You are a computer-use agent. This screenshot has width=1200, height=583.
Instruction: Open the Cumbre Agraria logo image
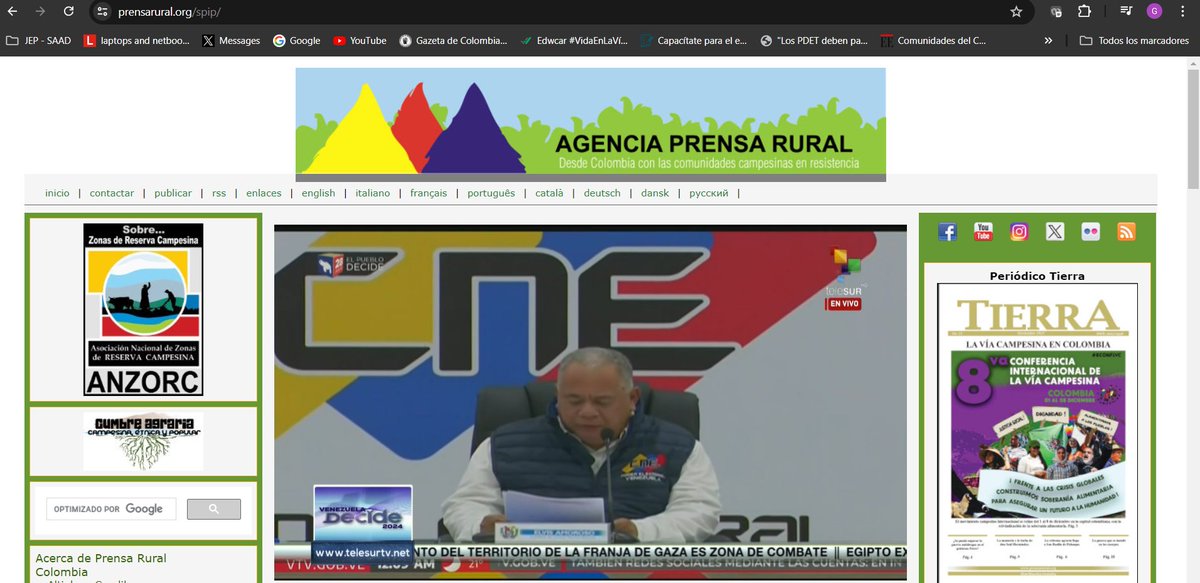tap(143, 441)
